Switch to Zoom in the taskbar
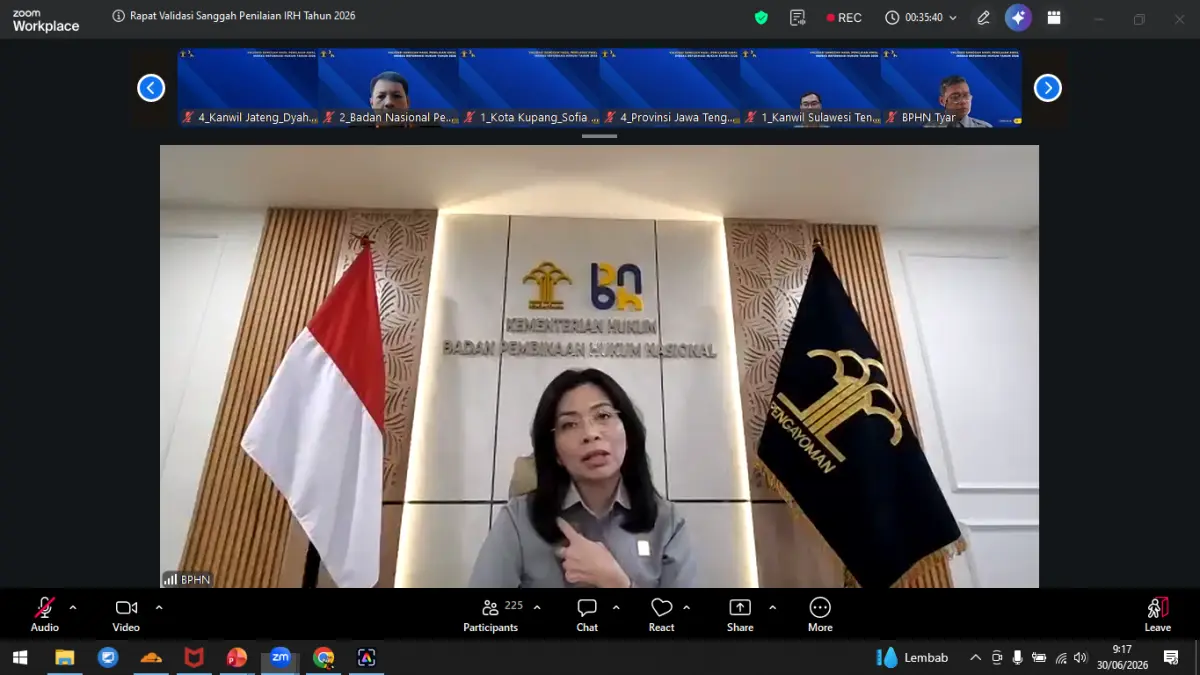The image size is (1200, 675). coord(280,657)
